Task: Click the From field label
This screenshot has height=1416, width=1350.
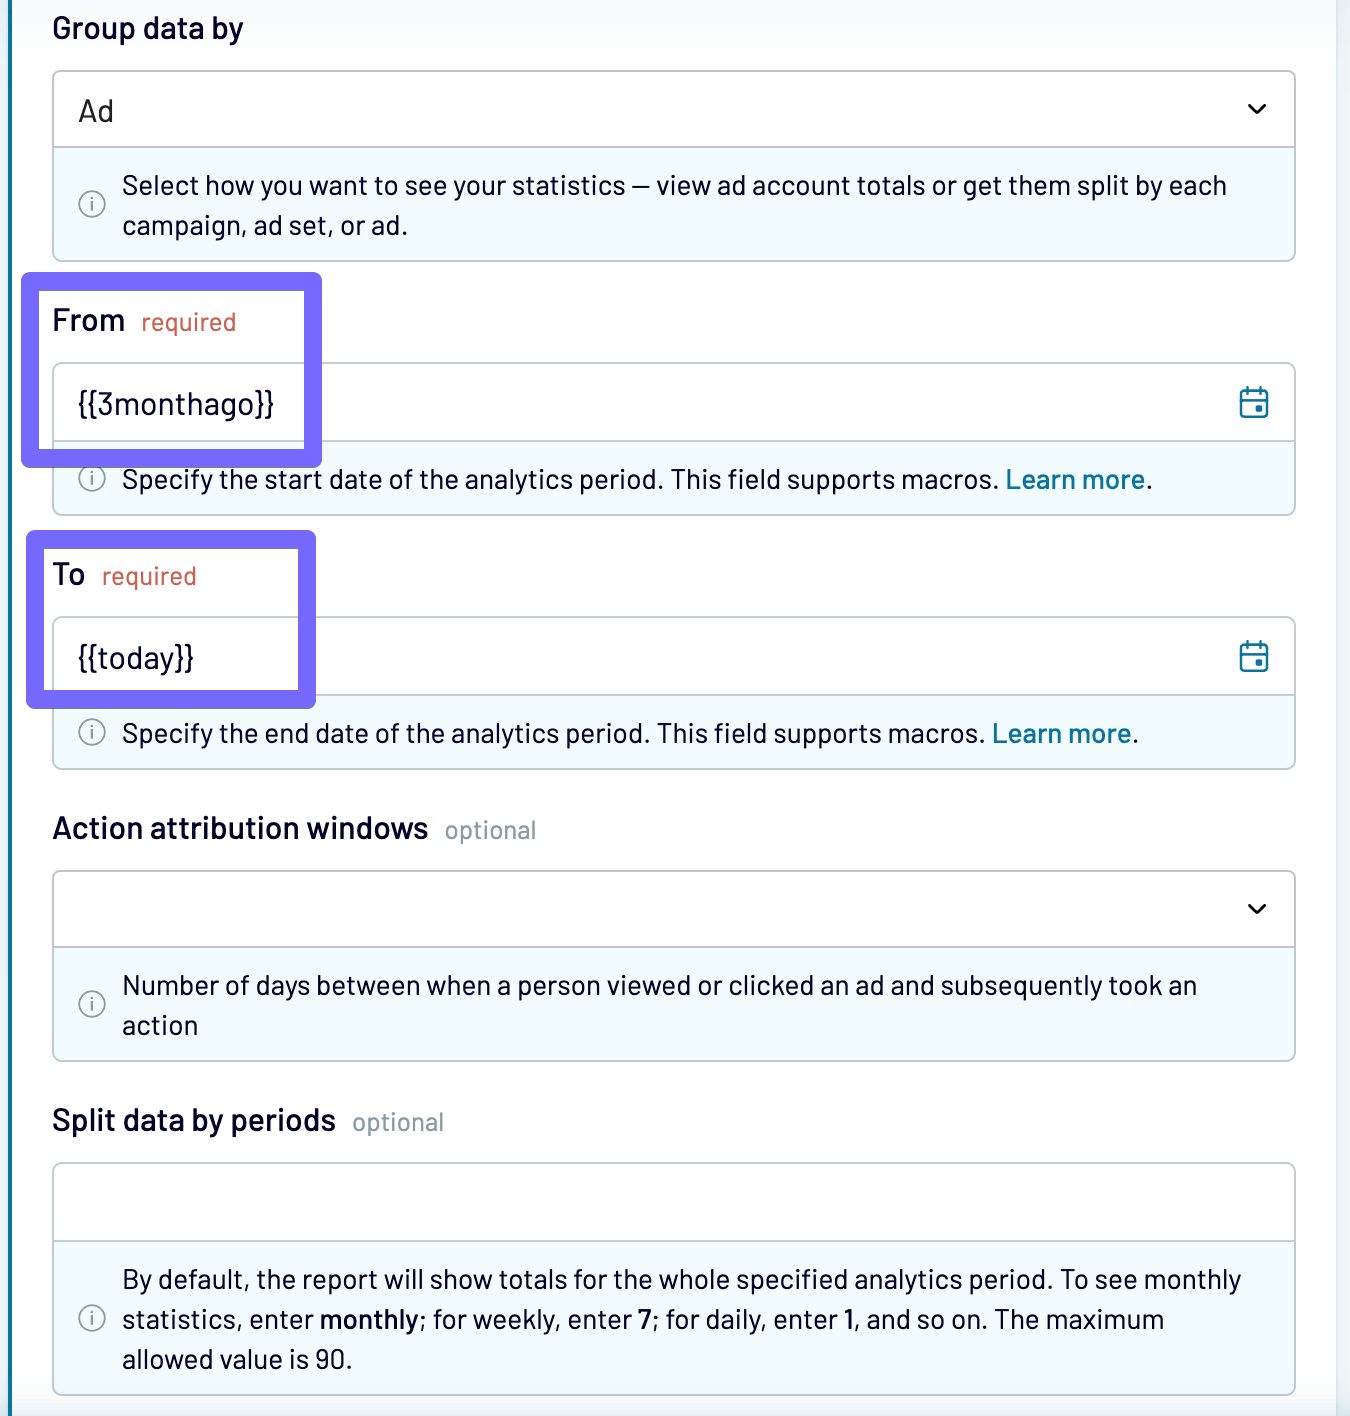Action: coord(89,321)
